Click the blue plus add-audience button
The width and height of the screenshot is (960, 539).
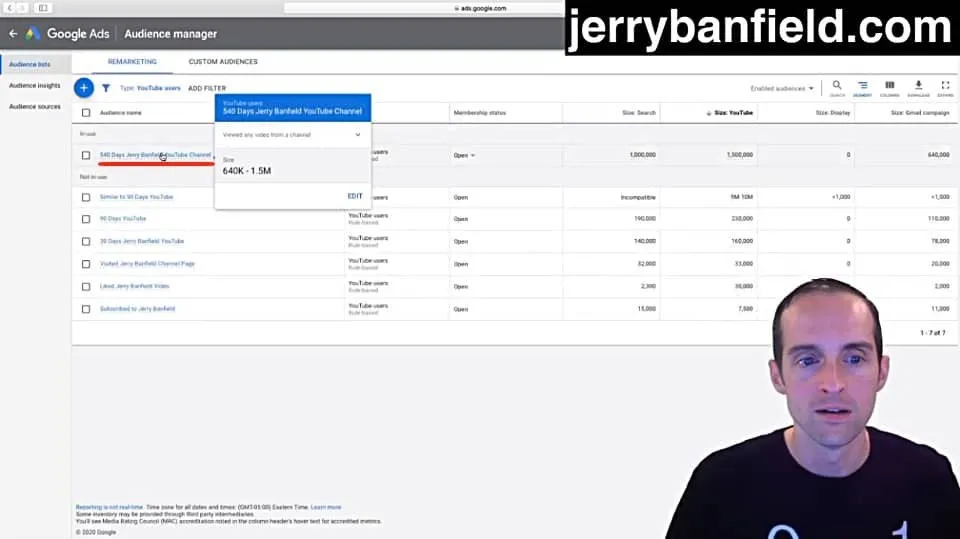click(x=84, y=88)
